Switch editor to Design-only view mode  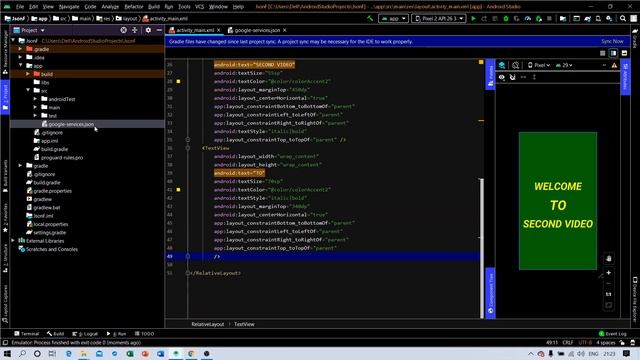[x=624, y=53]
